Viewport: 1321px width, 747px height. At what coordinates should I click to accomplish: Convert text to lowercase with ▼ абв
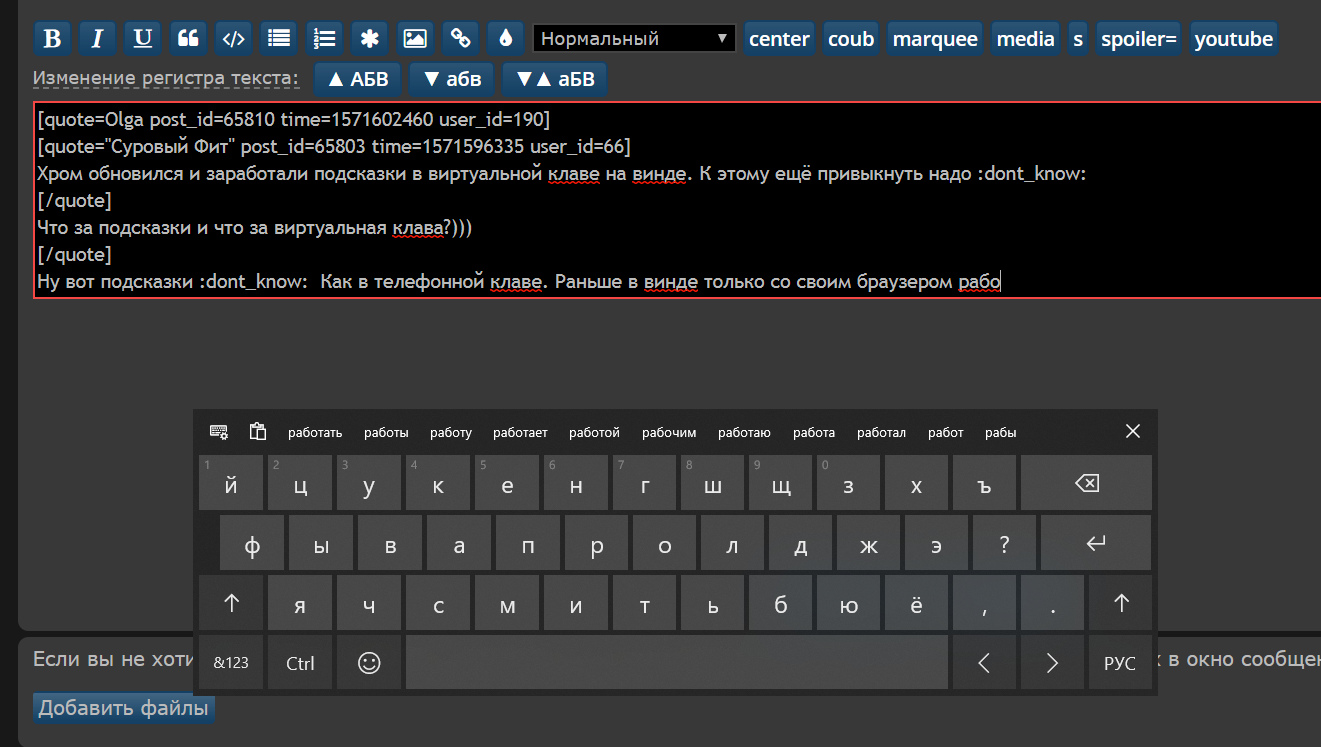point(452,79)
